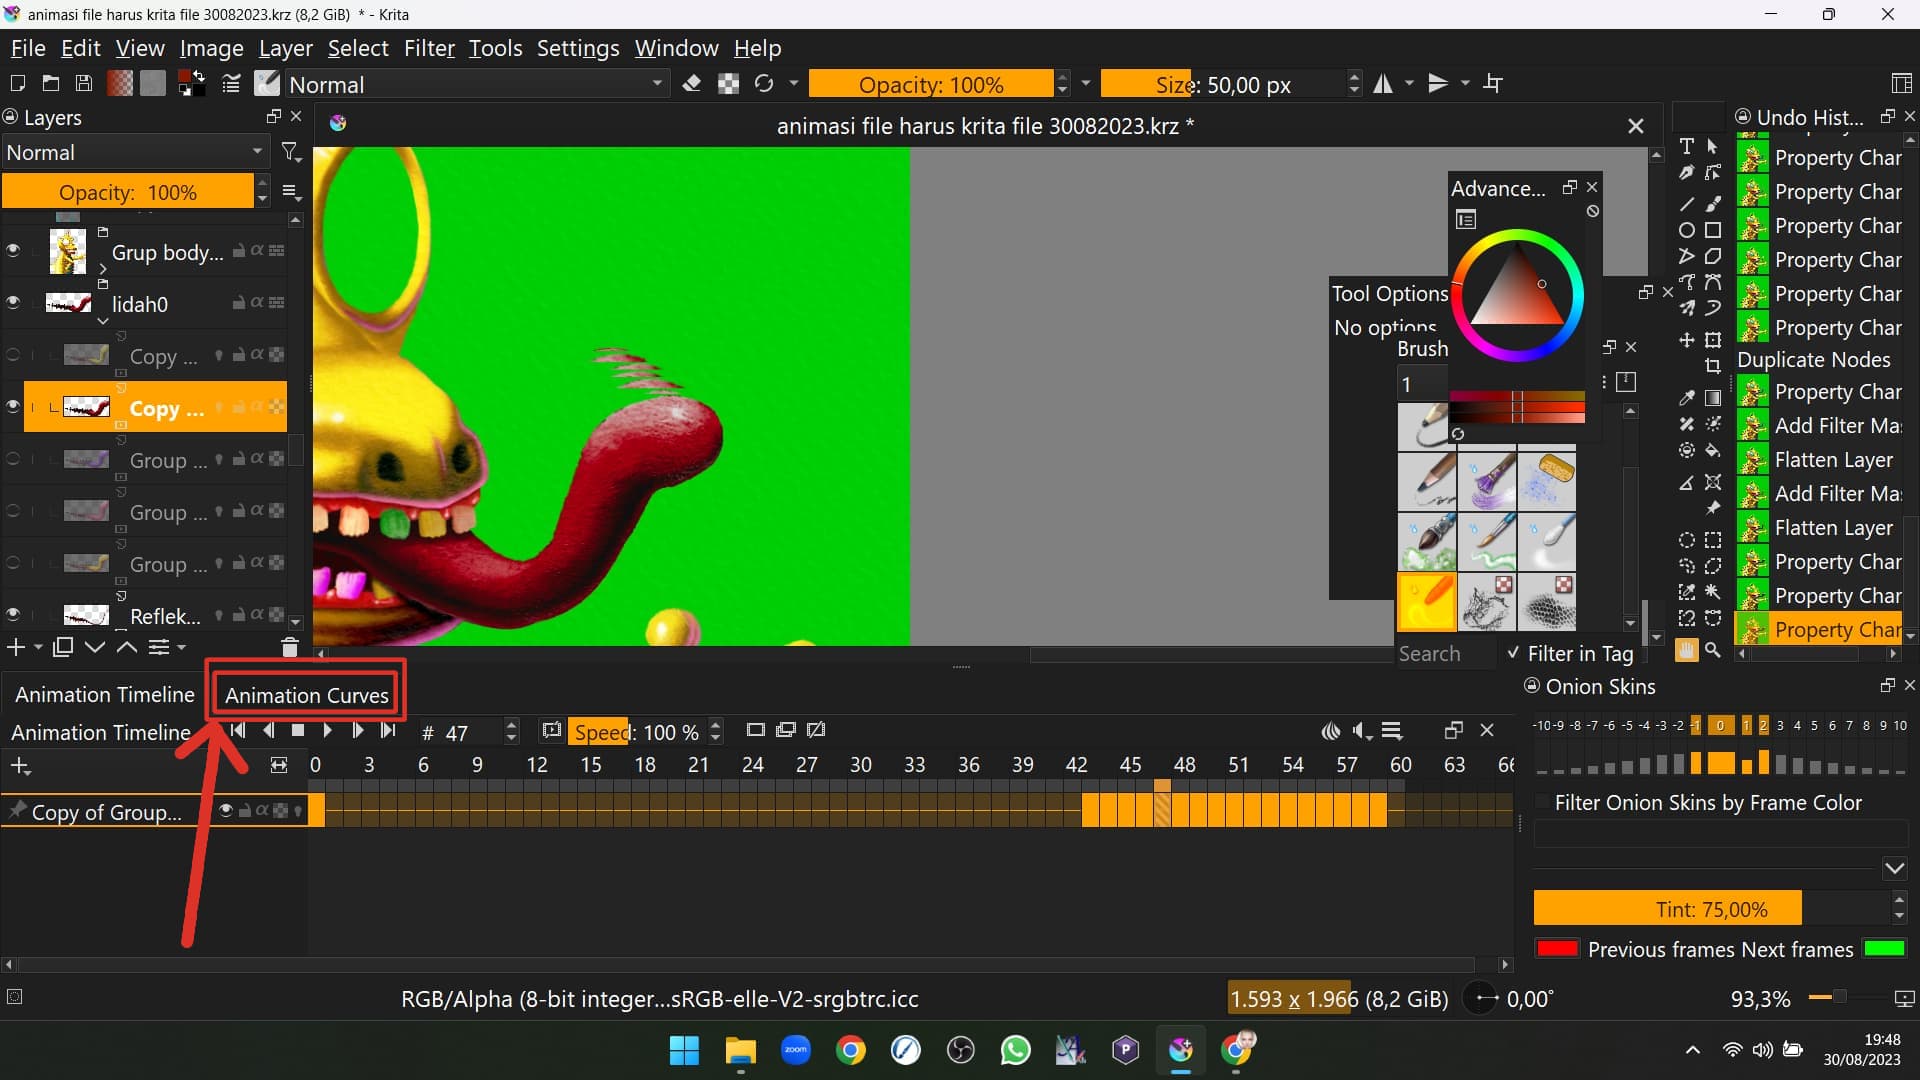Open layer blending mode Normal dropdown
This screenshot has width=1920, height=1080.
(135, 153)
